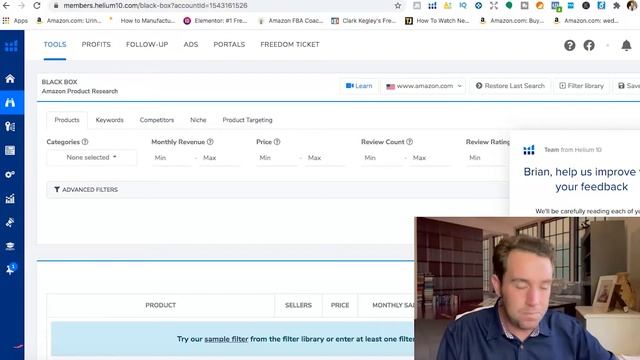Click the green circle browser extension
640x360 pixels.
[x=509, y=6]
